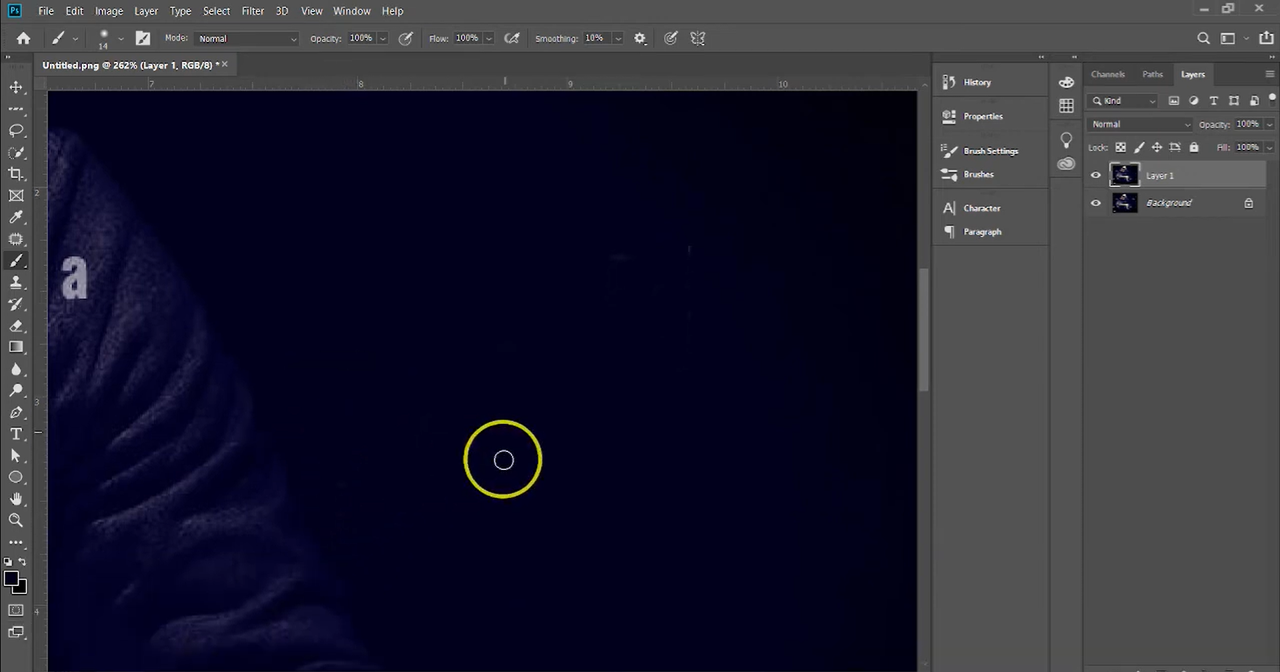This screenshot has height=672, width=1280.
Task: Open the Swatches grid panel icon
Action: tap(1066, 105)
